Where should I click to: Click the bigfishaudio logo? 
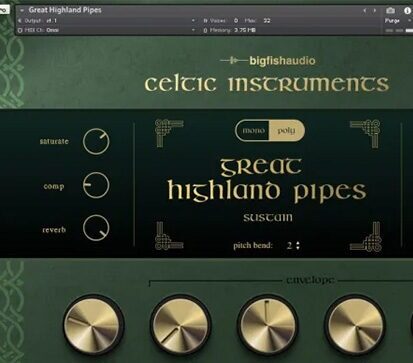pos(268,61)
